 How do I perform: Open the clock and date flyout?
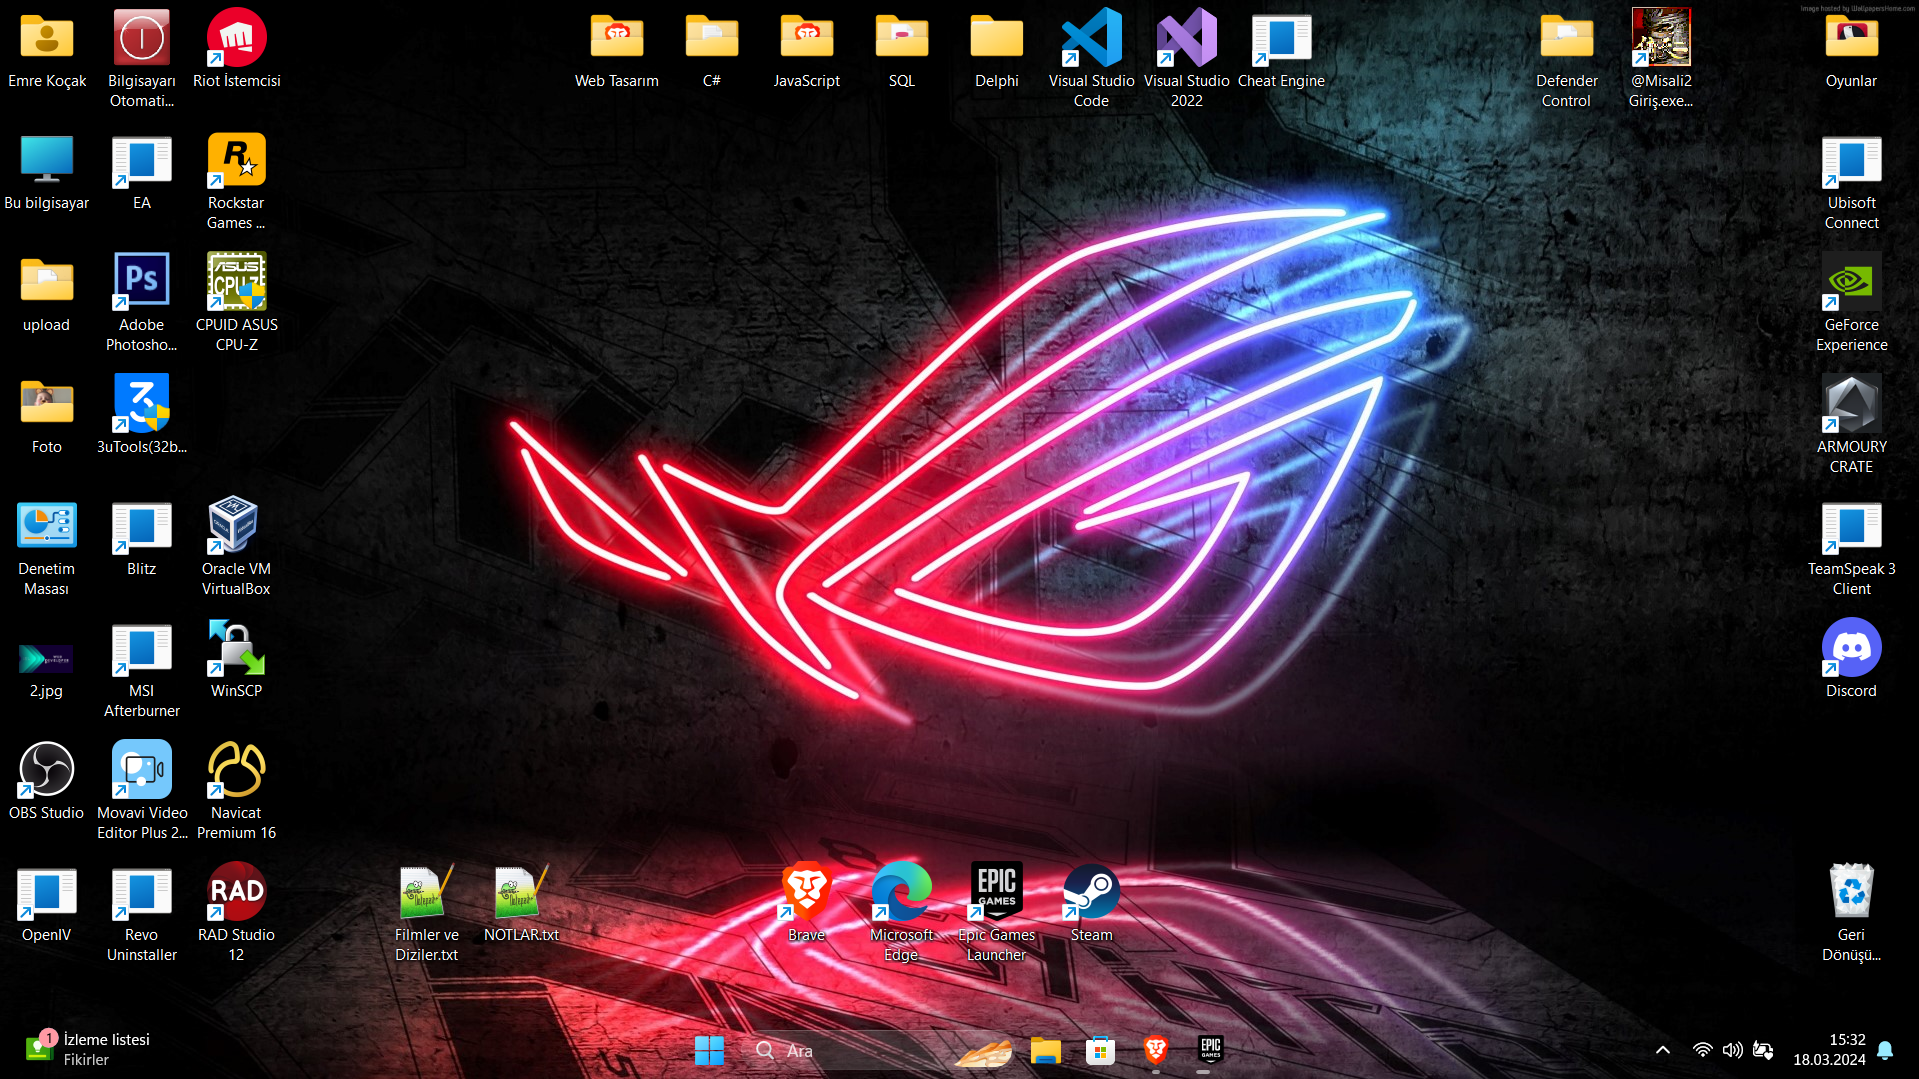1829,1051
